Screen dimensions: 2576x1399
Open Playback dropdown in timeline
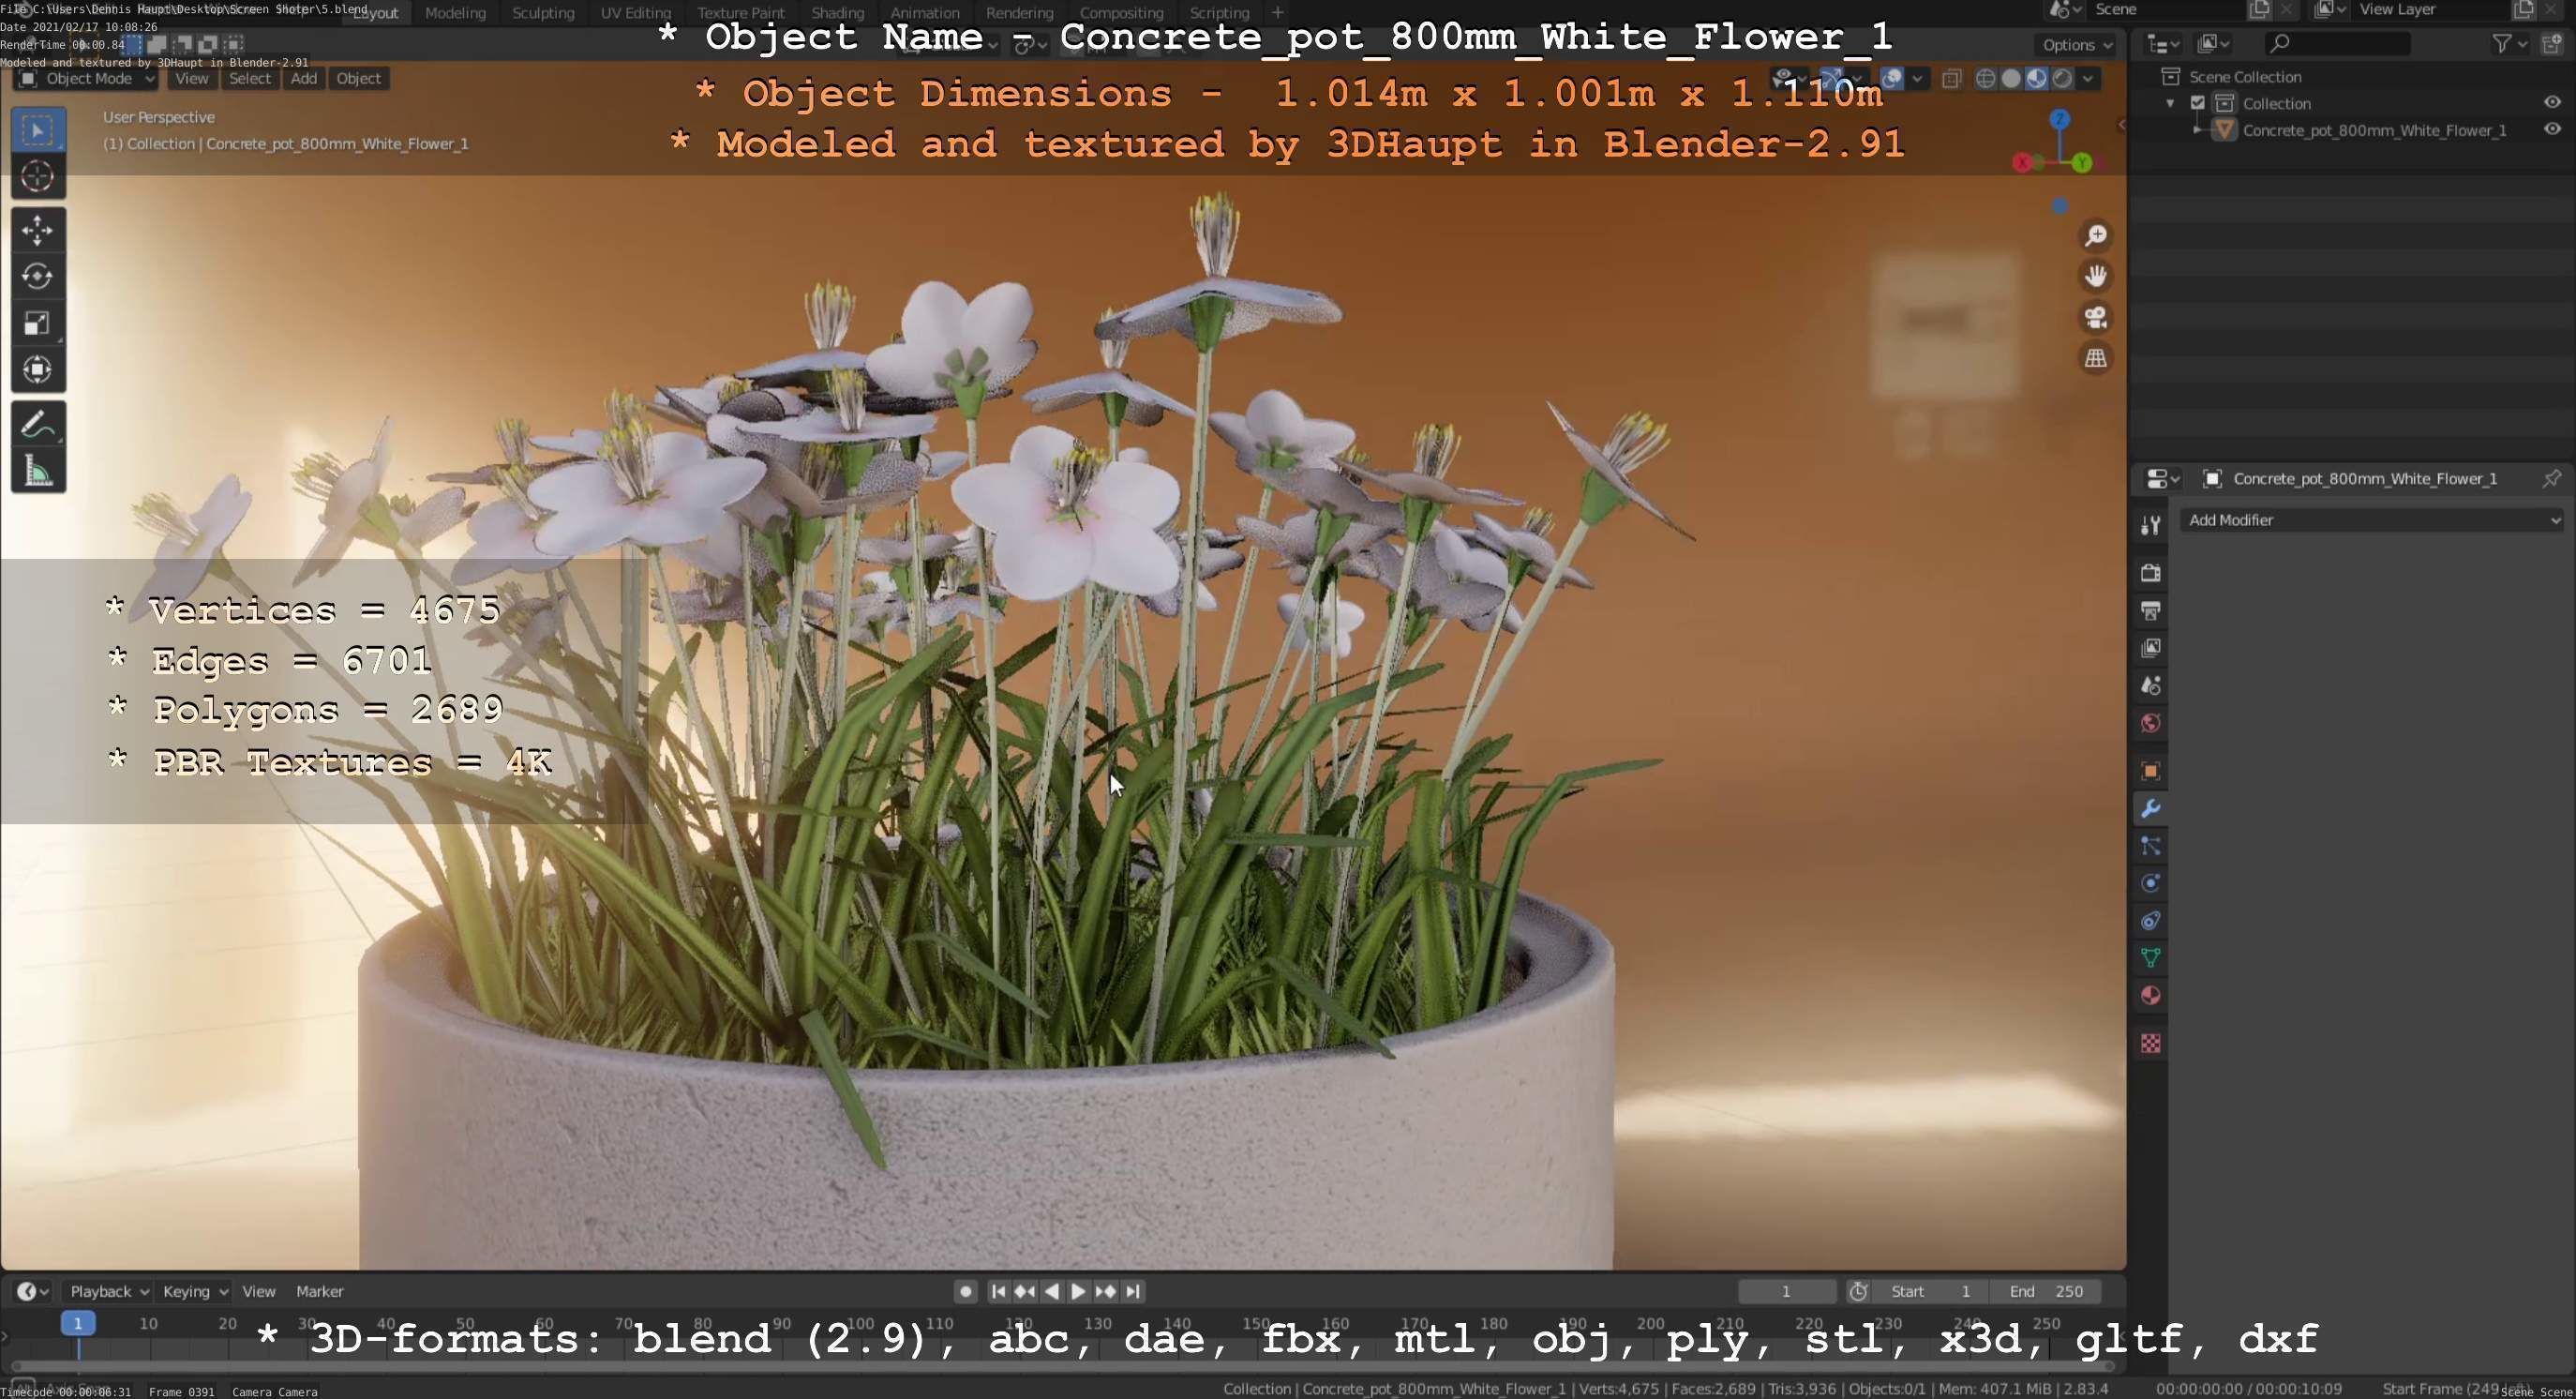pos(109,1292)
